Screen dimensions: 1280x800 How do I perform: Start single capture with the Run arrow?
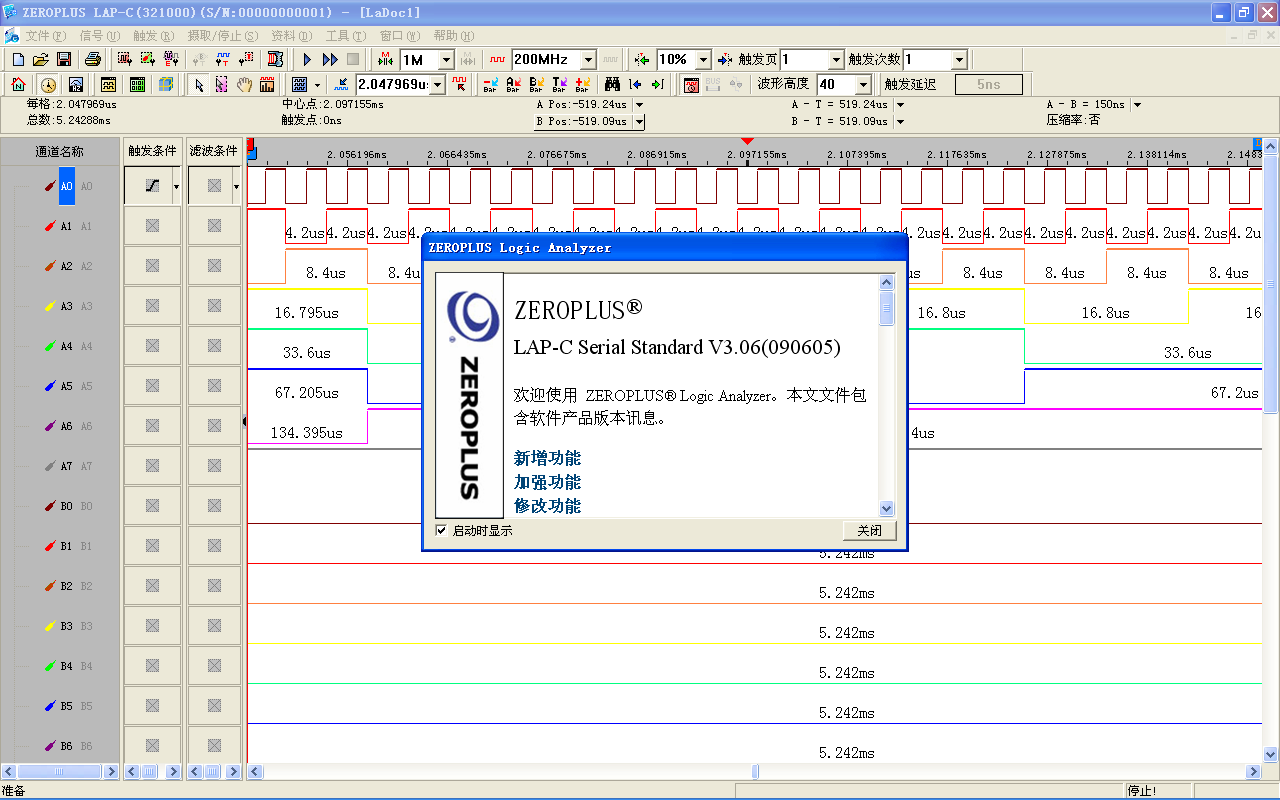tap(307, 60)
